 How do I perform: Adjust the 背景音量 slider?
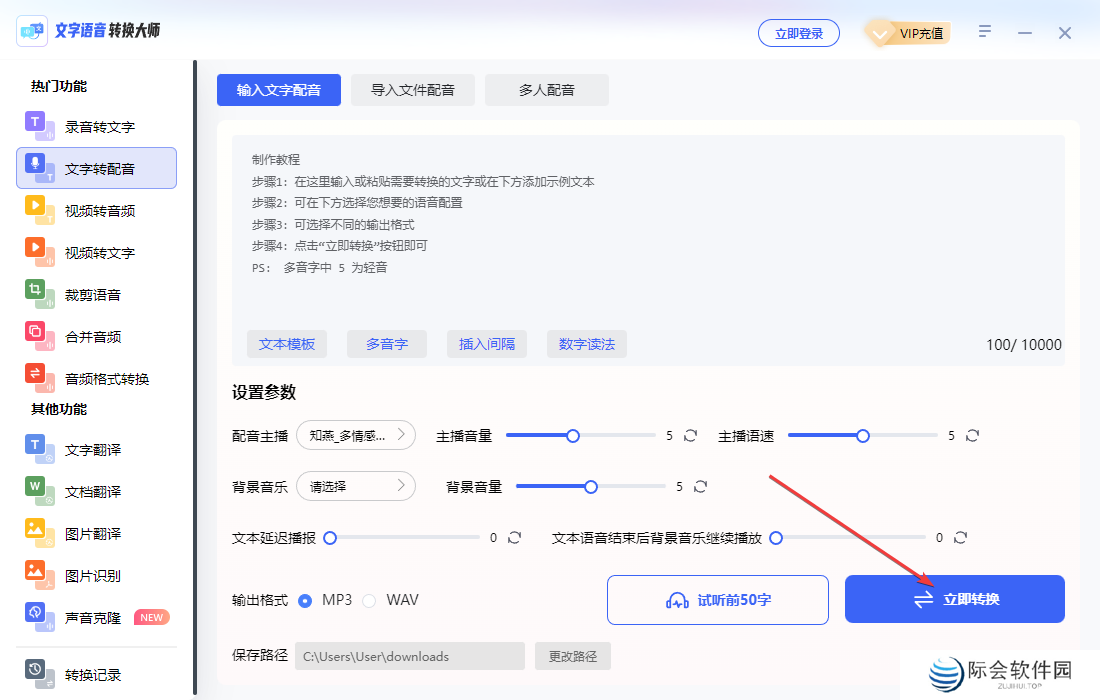pos(590,486)
